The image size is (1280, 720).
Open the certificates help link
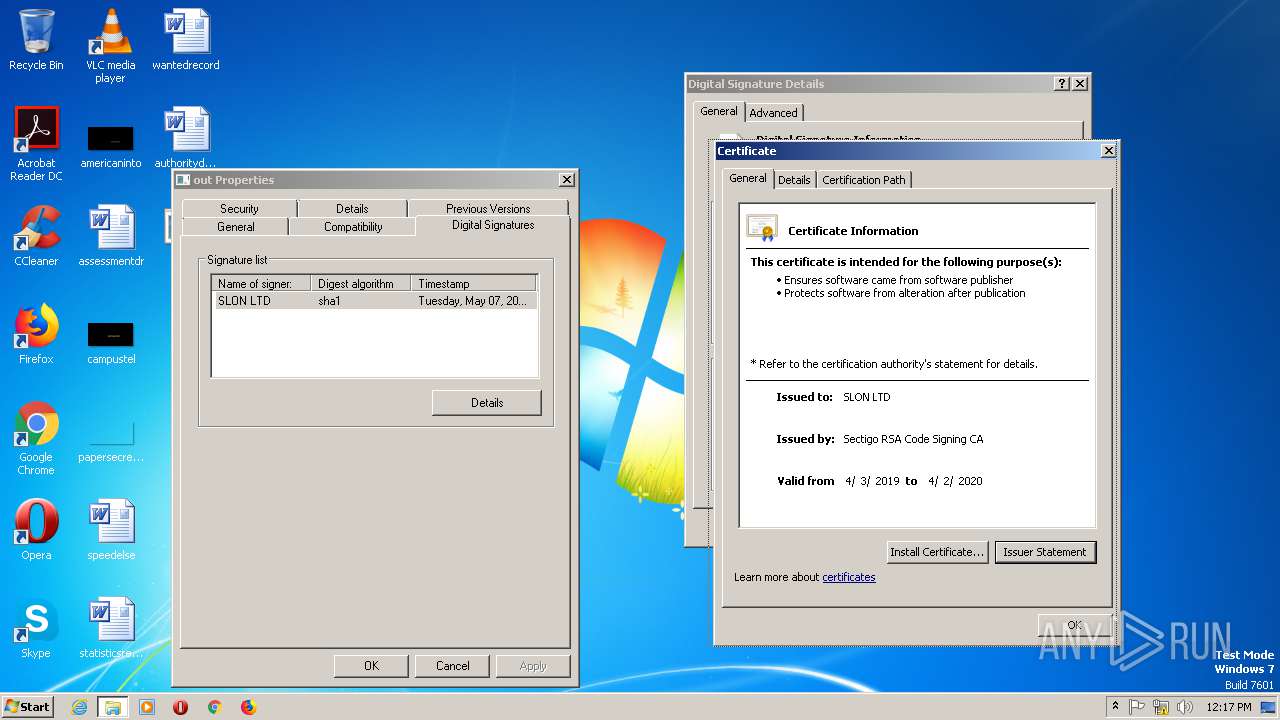[849, 577]
